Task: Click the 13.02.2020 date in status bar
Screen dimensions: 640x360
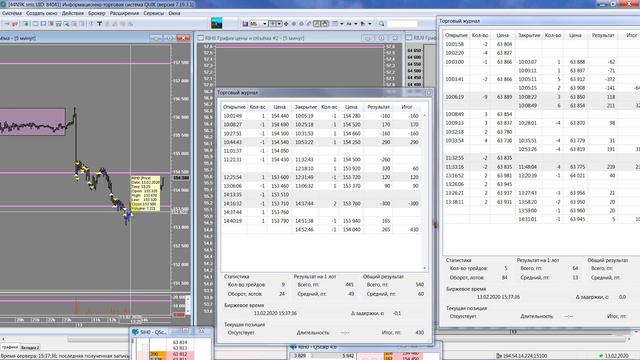Action: (x=617, y=356)
